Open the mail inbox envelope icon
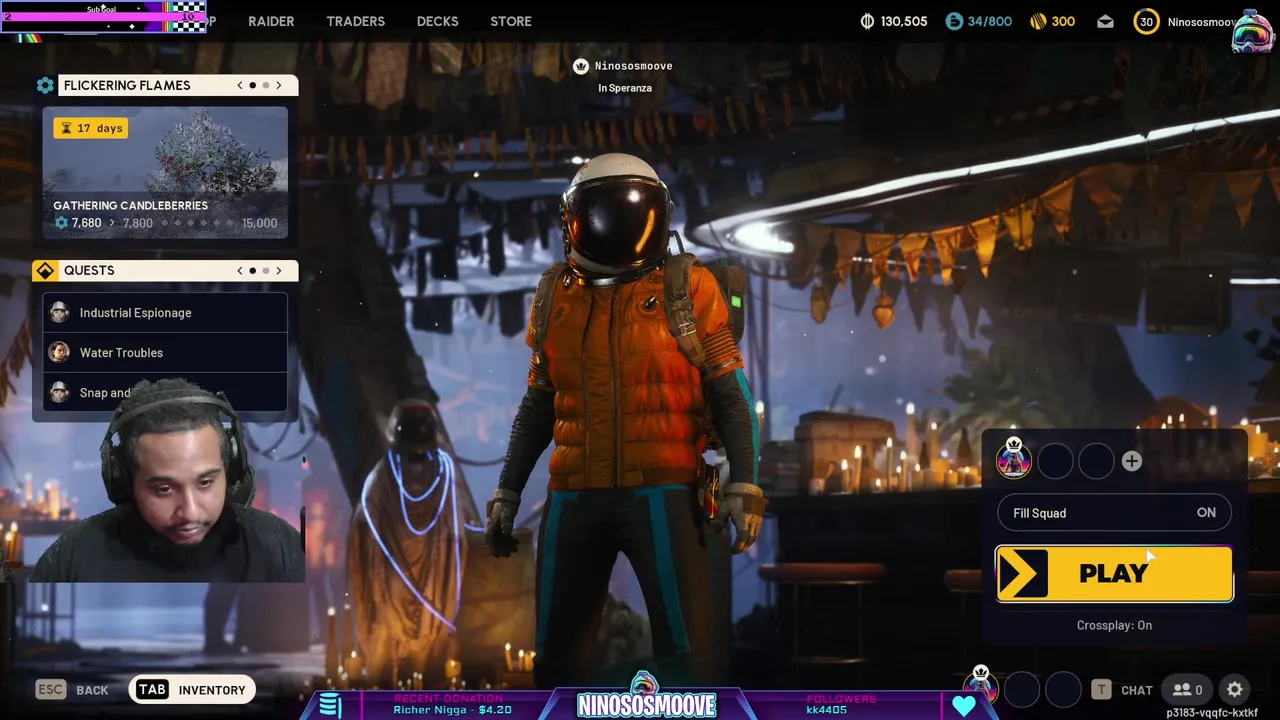This screenshot has height=720, width=1280. 1105,21
